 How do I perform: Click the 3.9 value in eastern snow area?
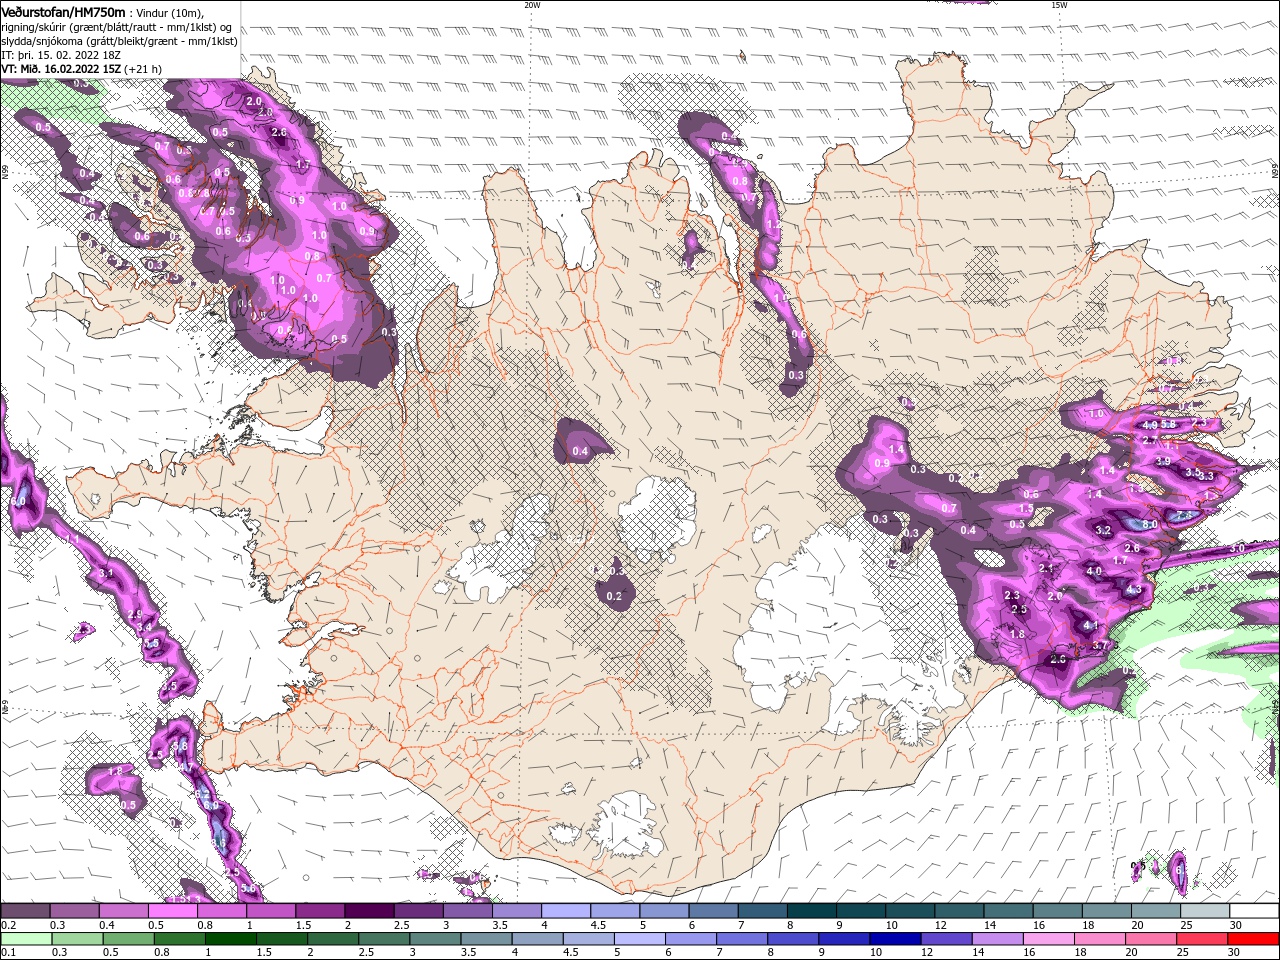[x=1163, y=461]
